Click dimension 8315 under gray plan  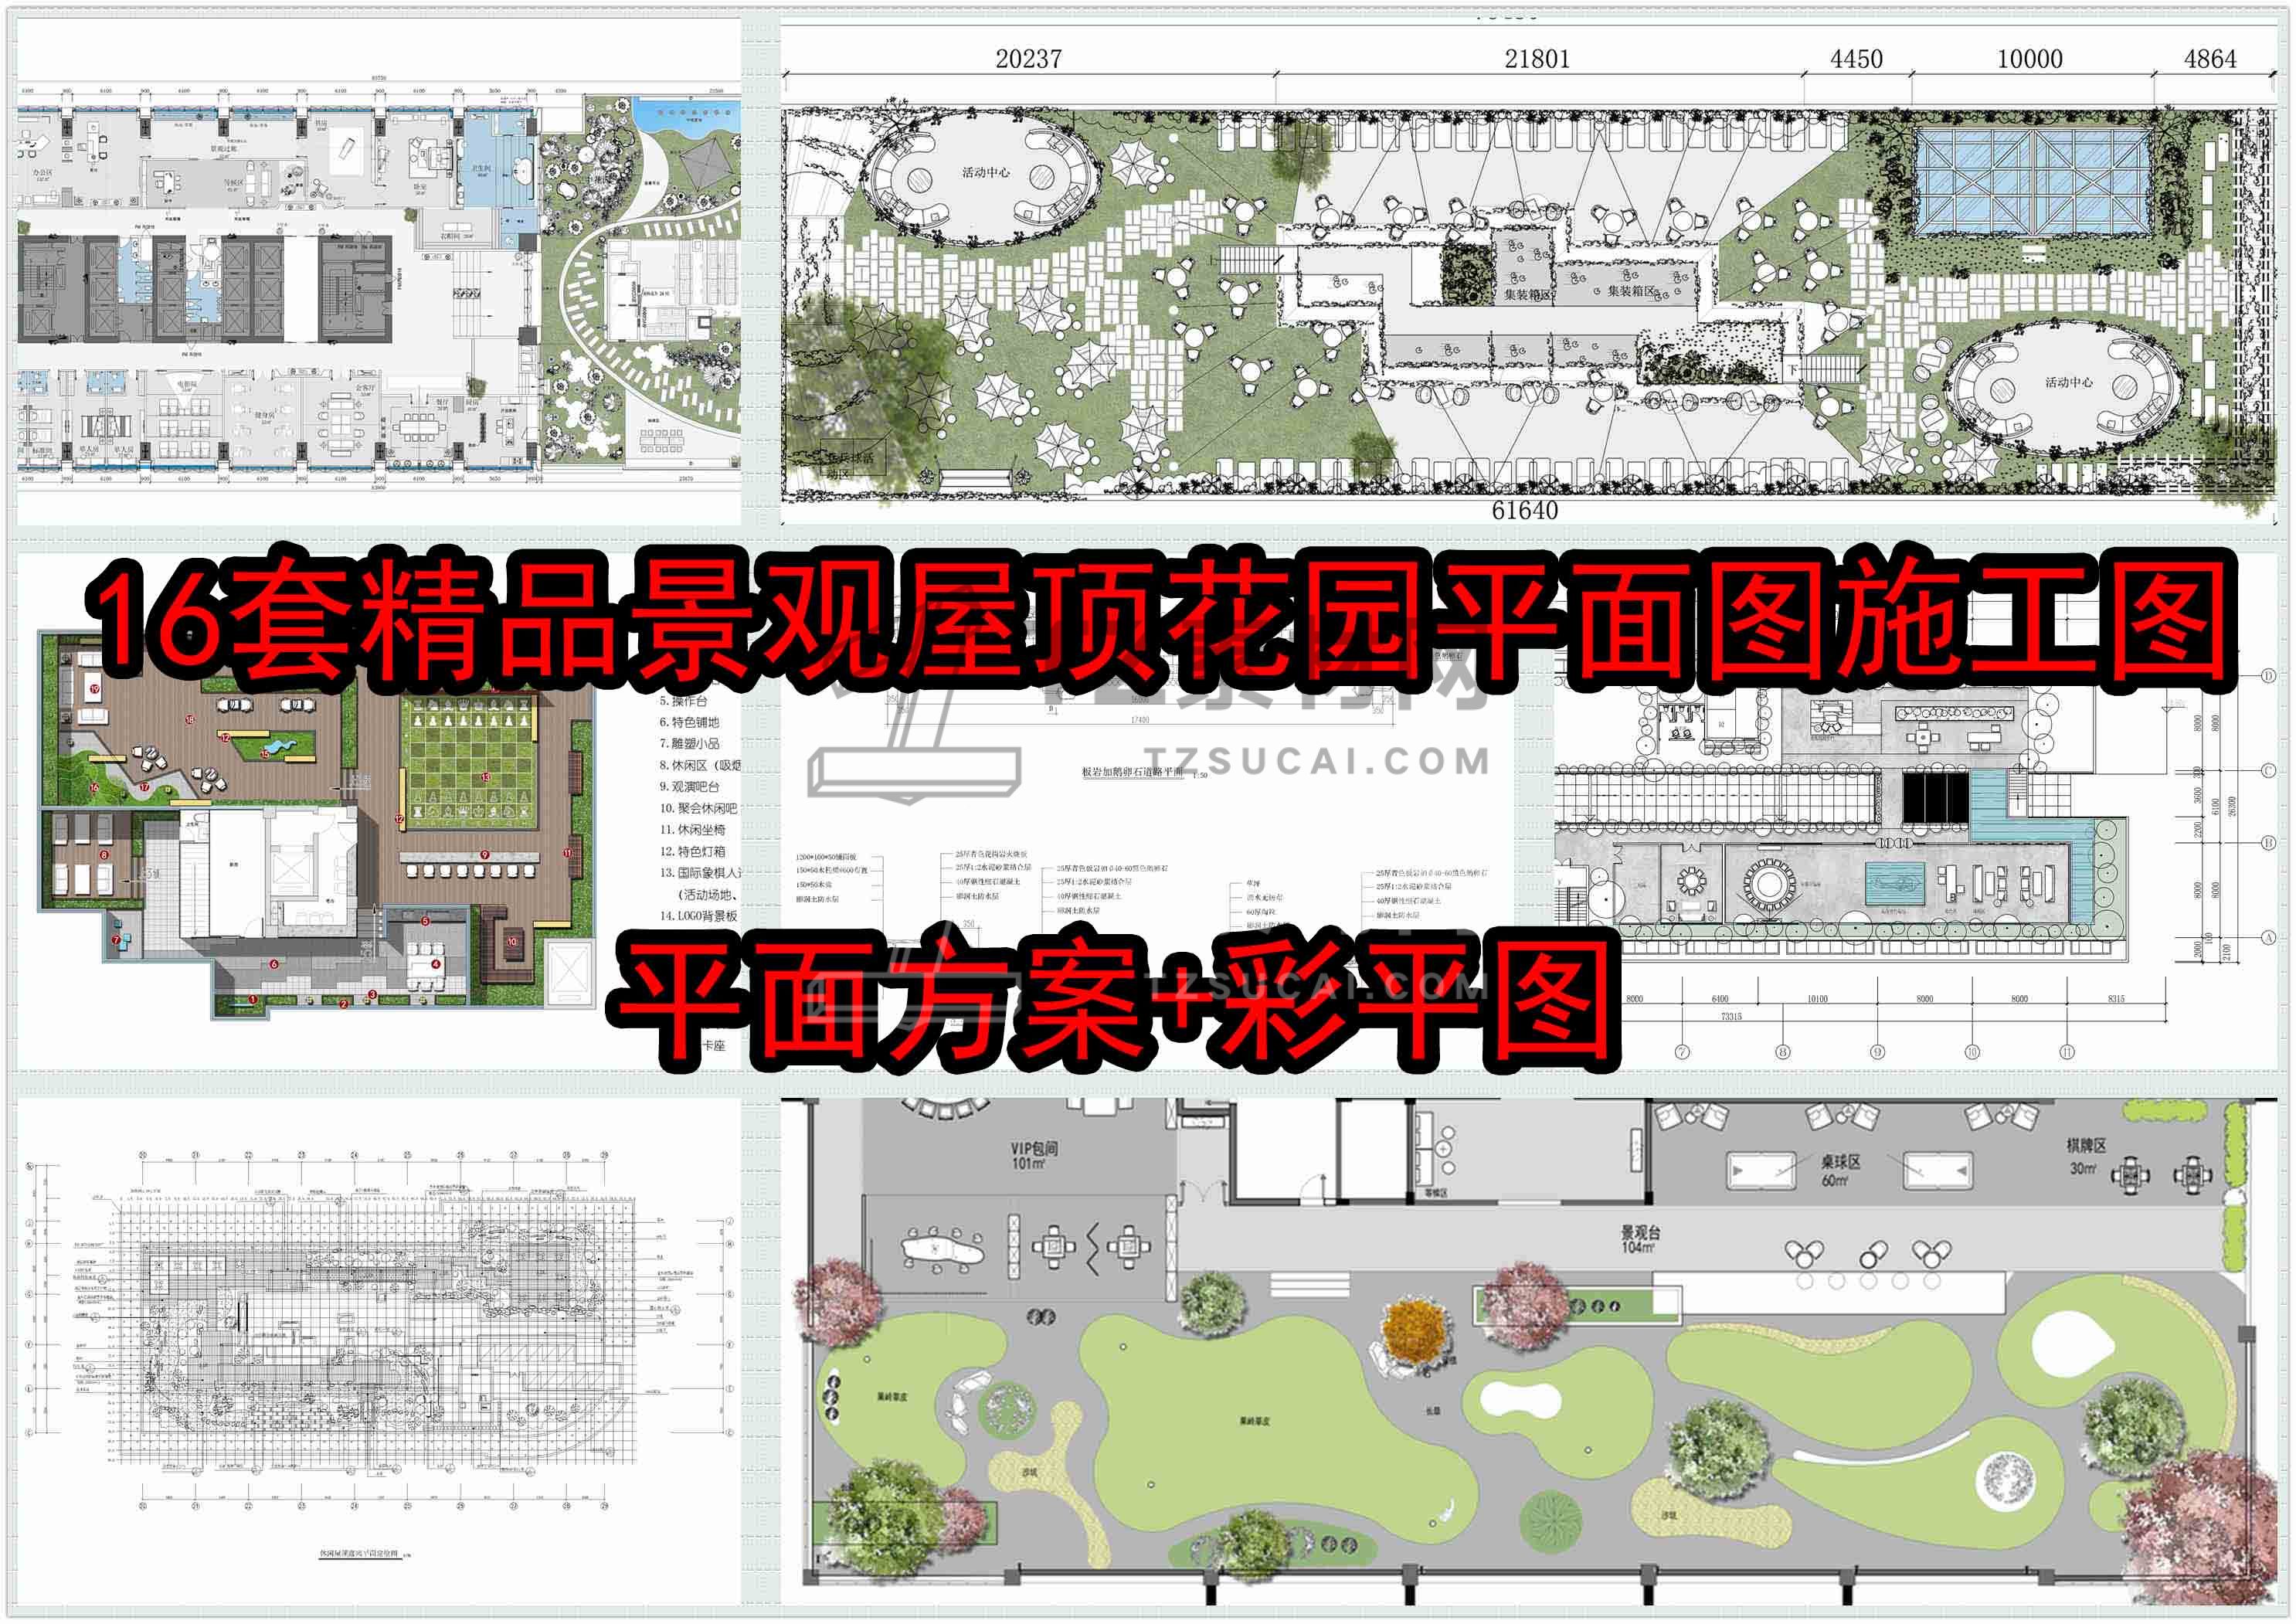coord(2116,998)
